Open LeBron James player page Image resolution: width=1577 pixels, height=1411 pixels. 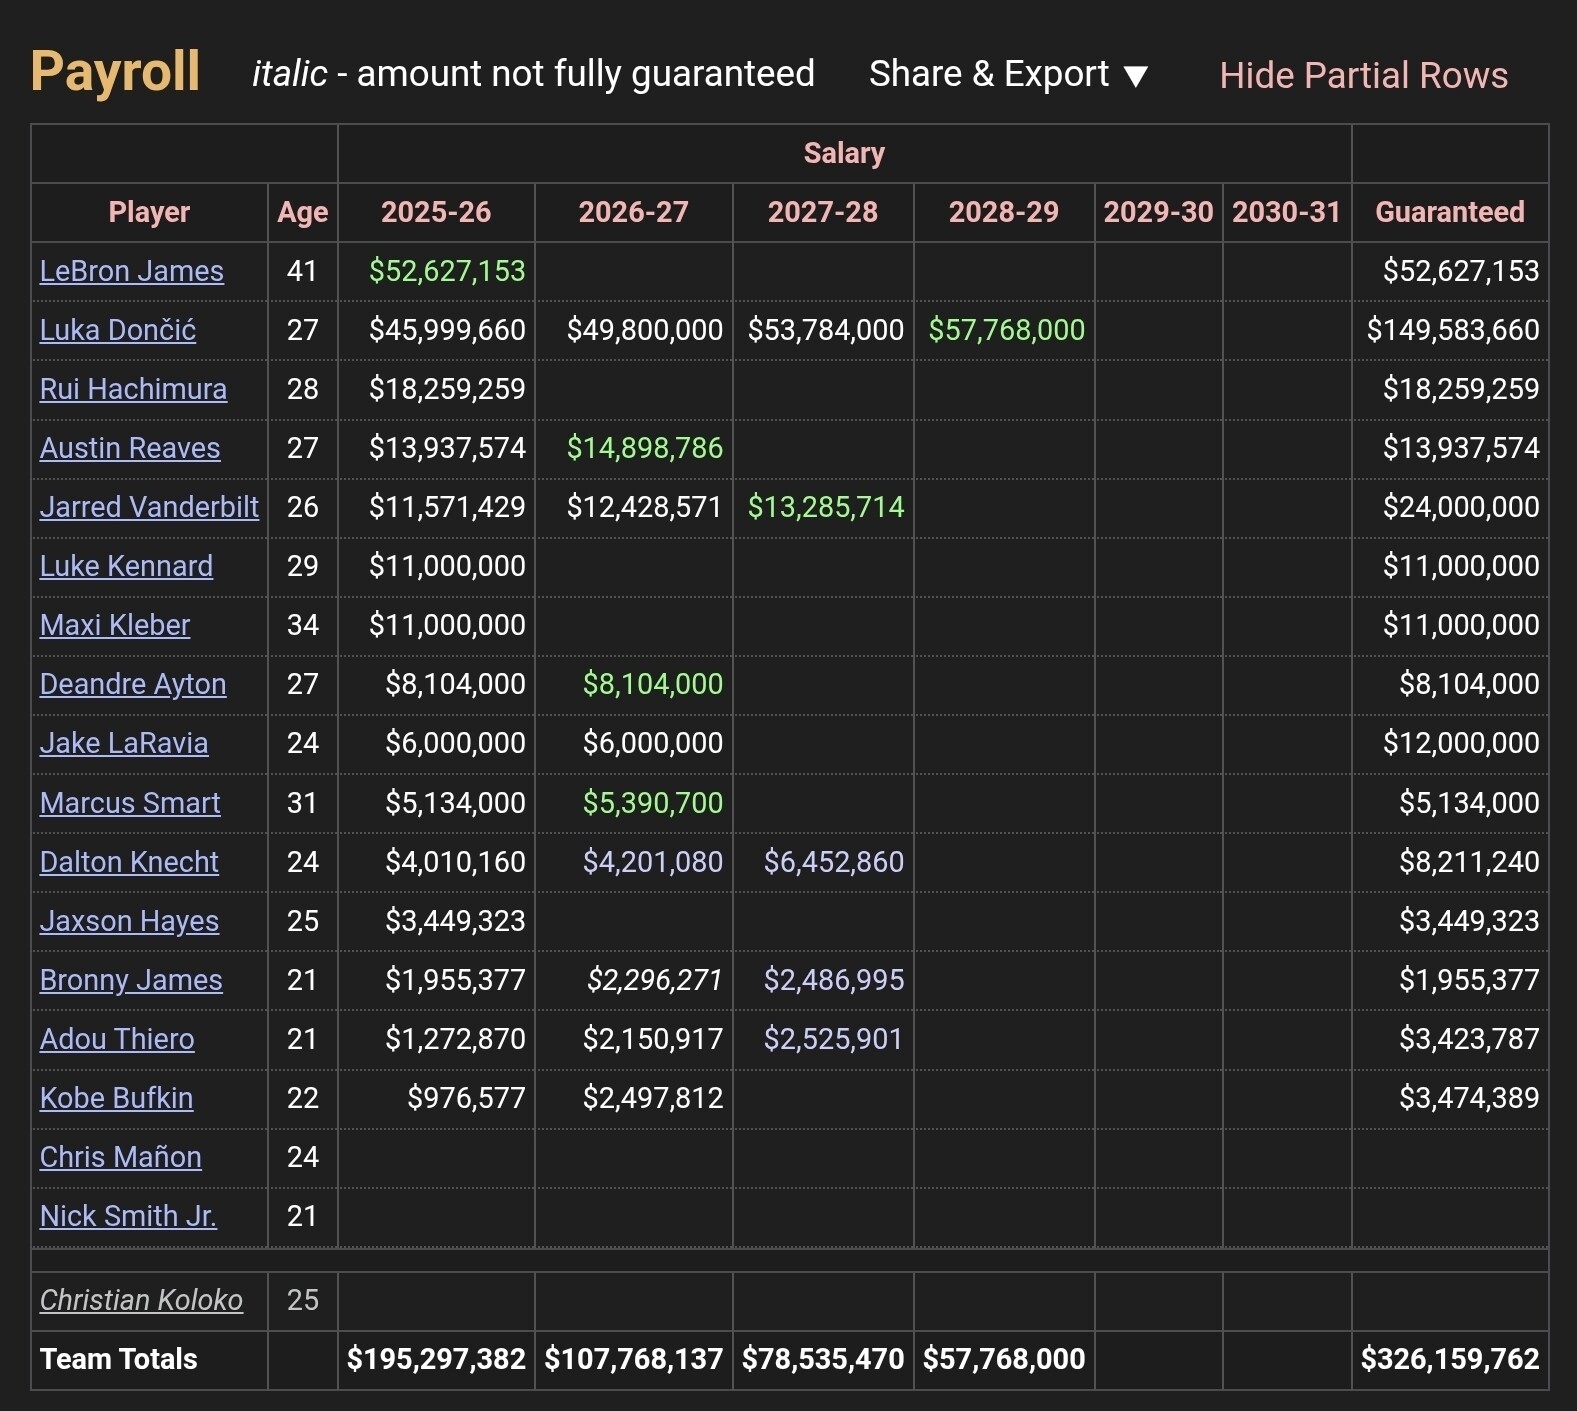pos(132,271)
